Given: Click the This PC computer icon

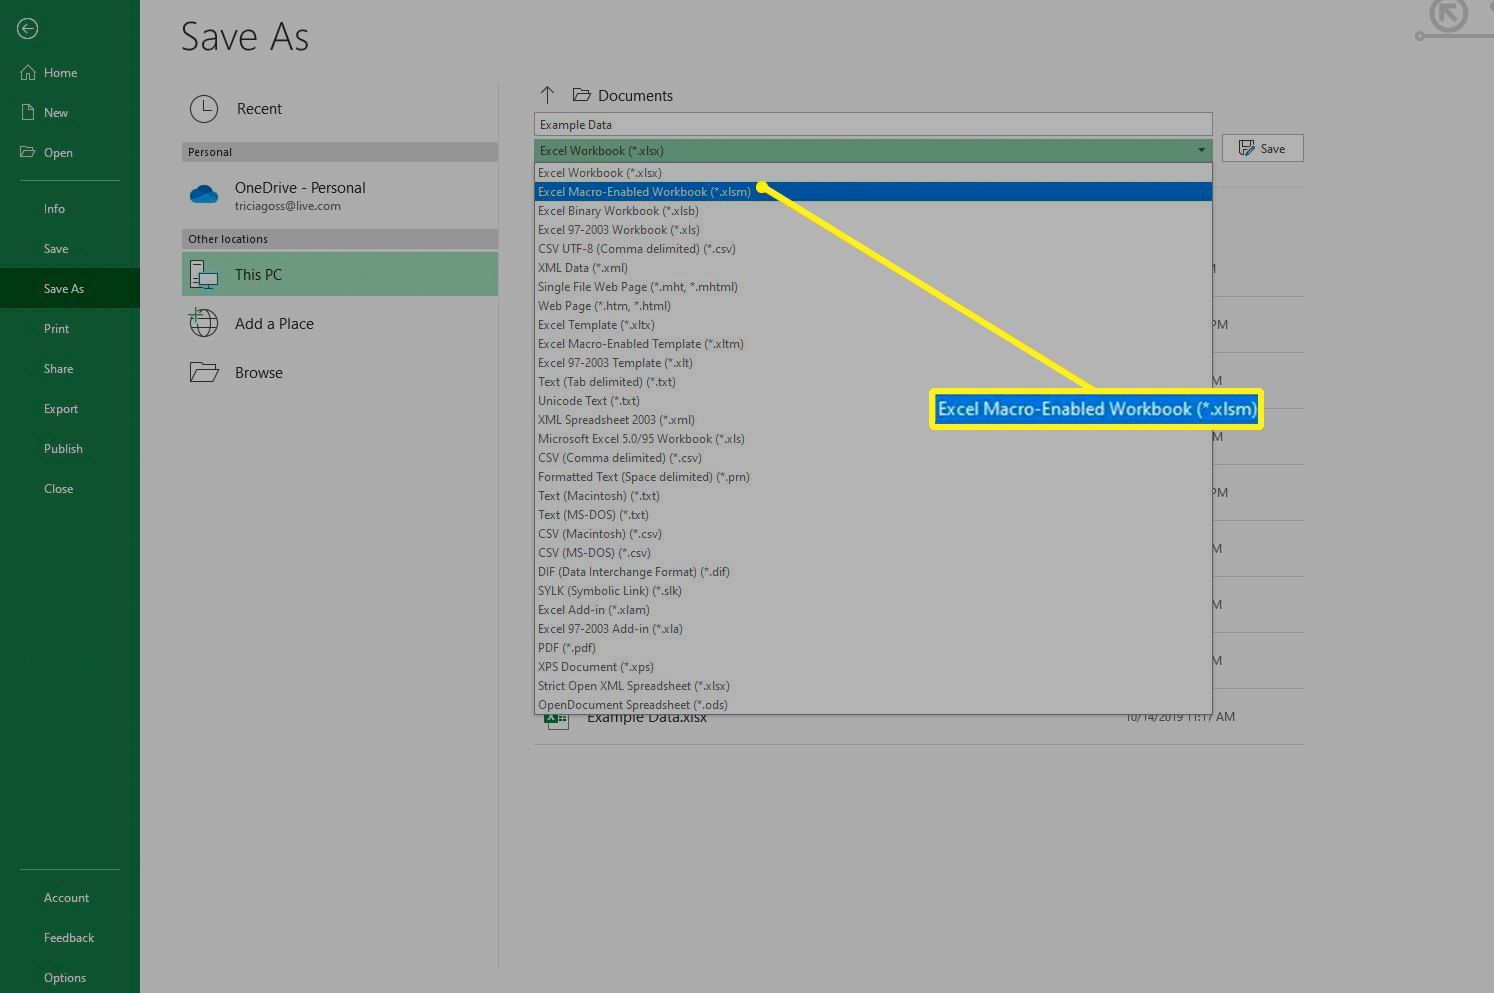Looking at the screenshot, I should 204,274.
